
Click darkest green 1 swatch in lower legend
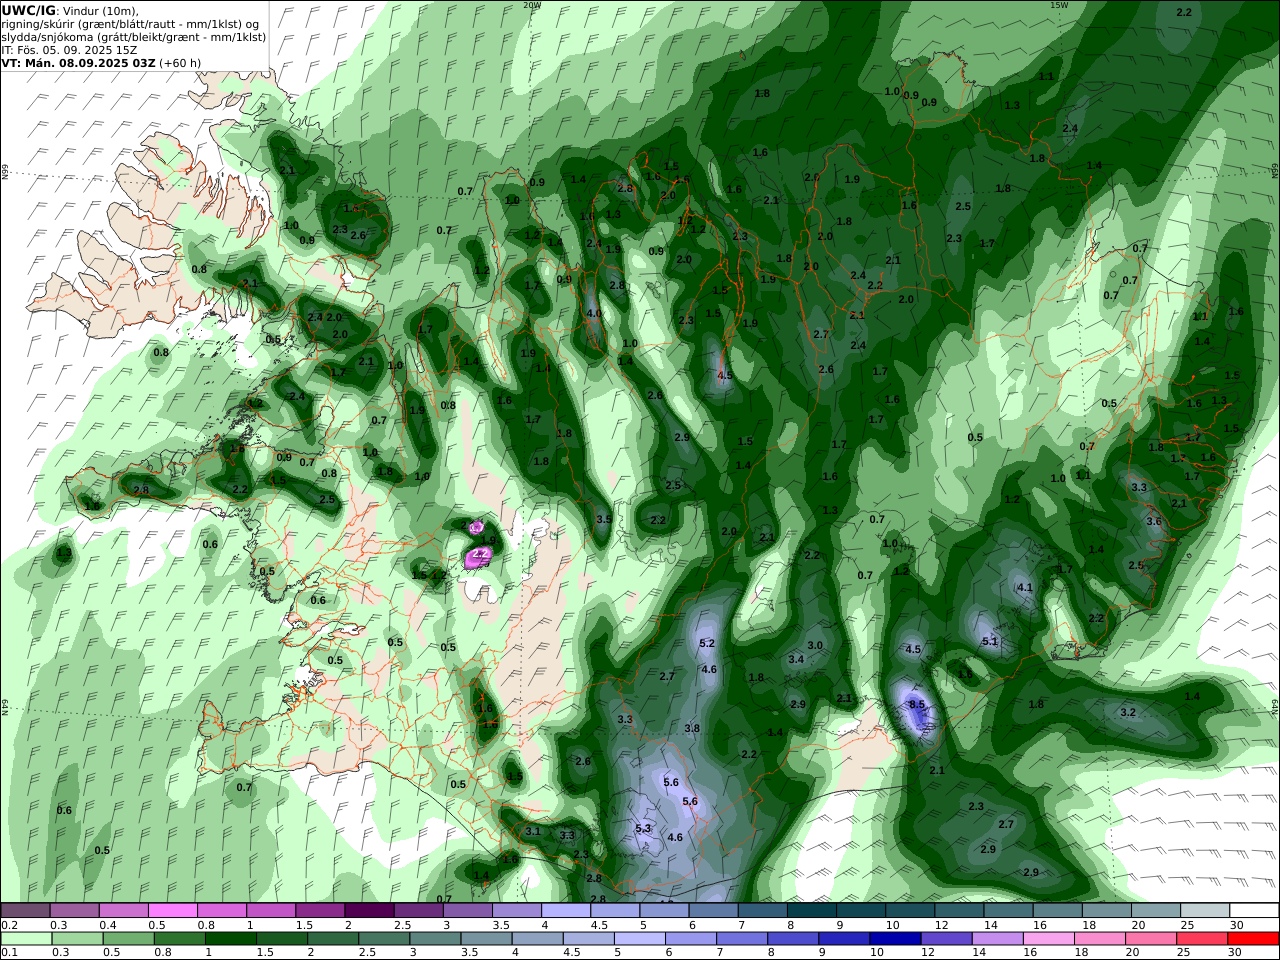[231, 939]
